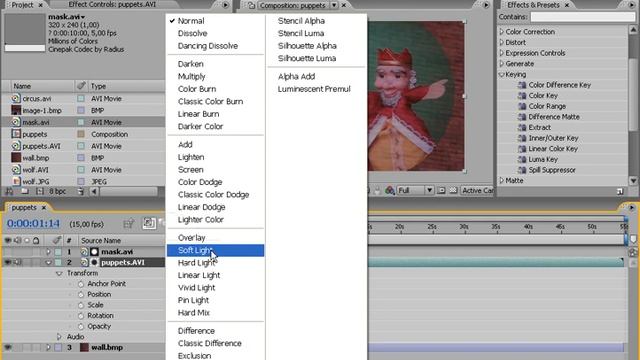Click the 30s mark on the time ruler
Image resolution: width=640 pixels, height=360 pixels.
[x=464, y=227]
